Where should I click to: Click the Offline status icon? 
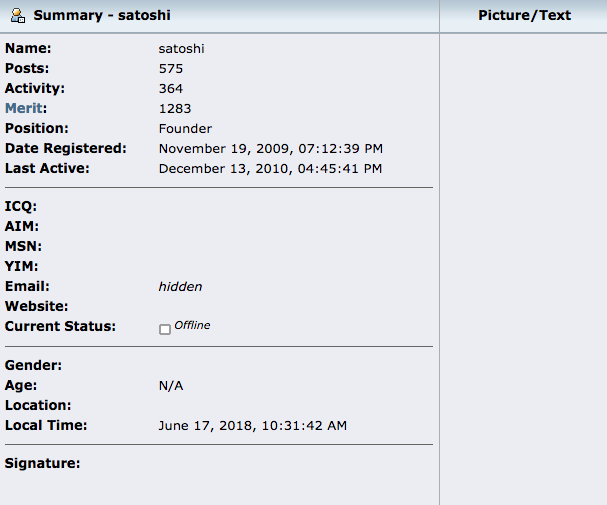coord(165,329)
